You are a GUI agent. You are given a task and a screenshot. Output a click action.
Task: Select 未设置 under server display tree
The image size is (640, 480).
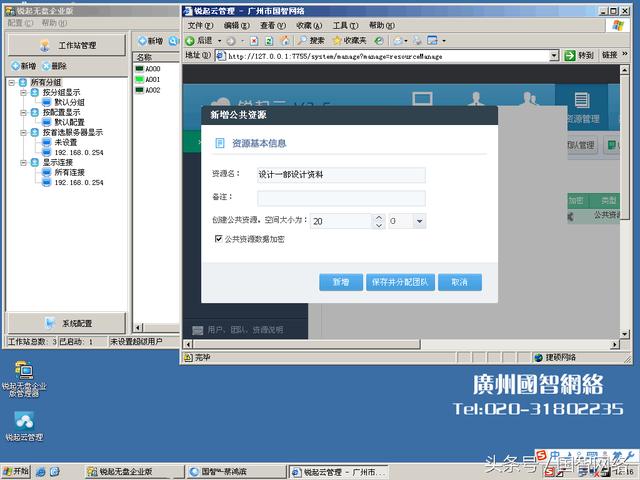coord(65,142)
